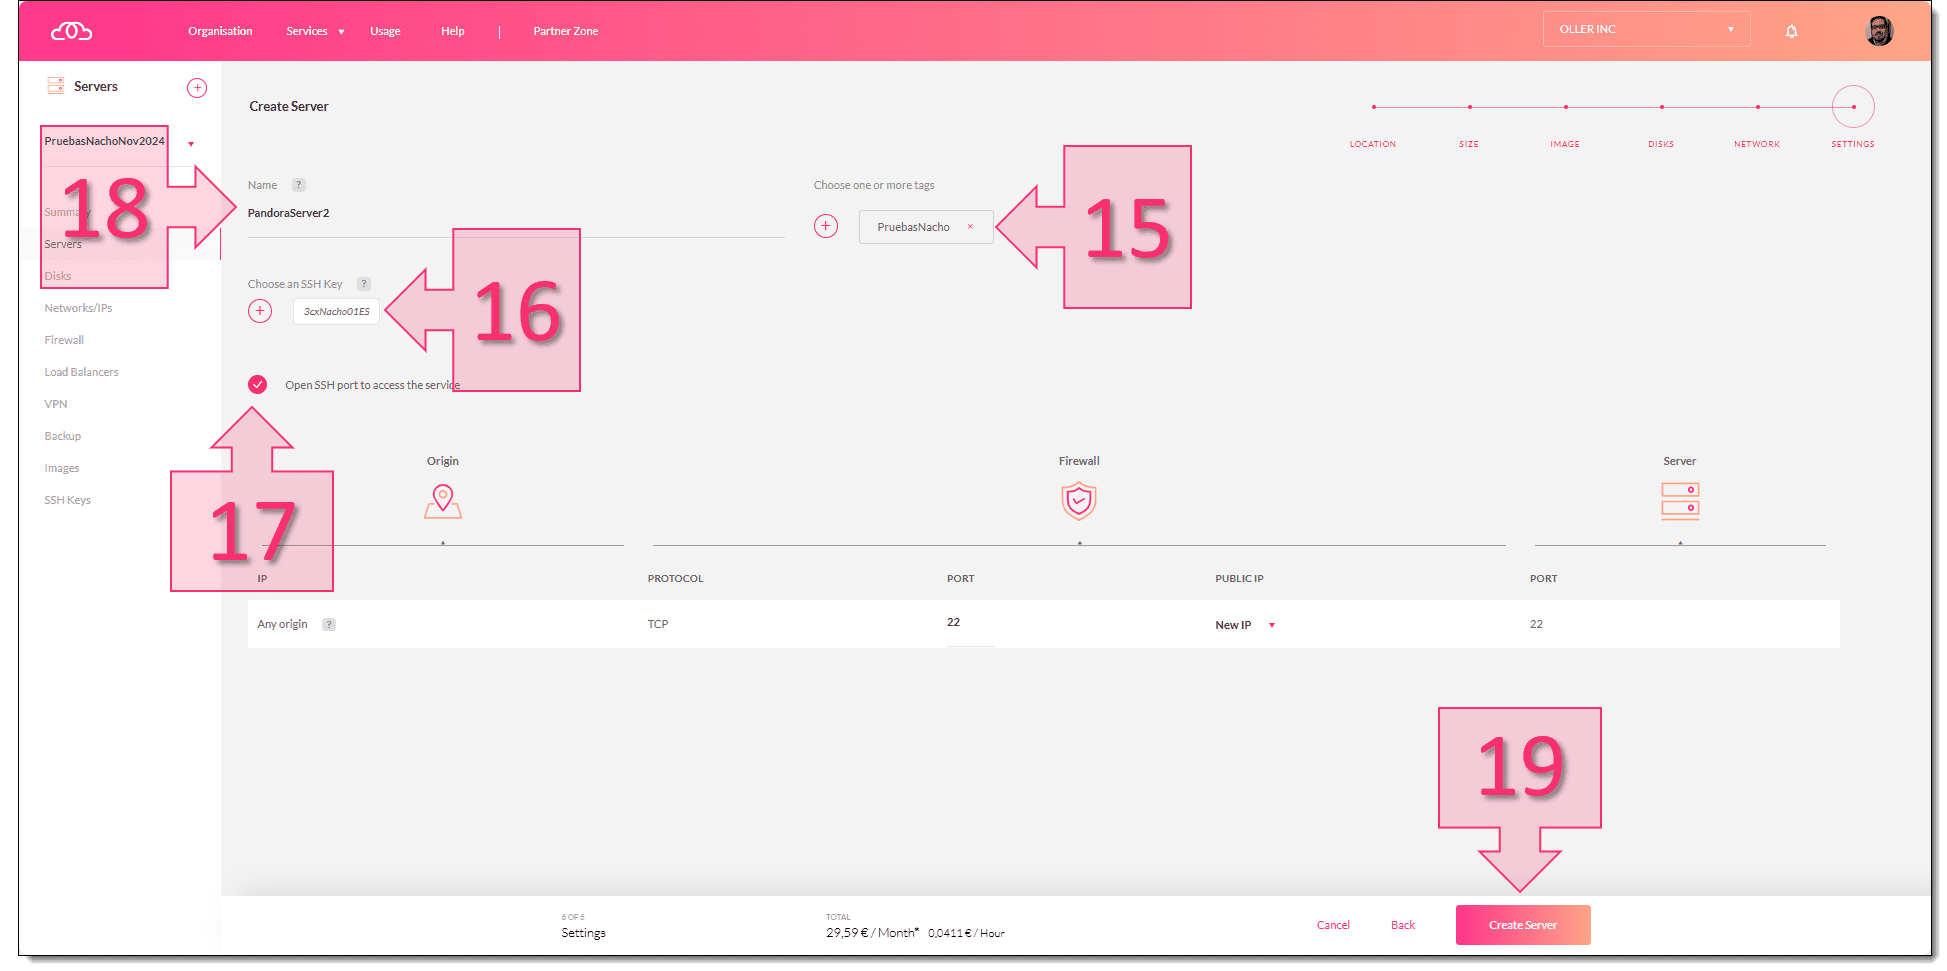This screenshot has width=1947, height=971.
Task: Select the SETTINGS wizard step
Action: [1853, 107]
